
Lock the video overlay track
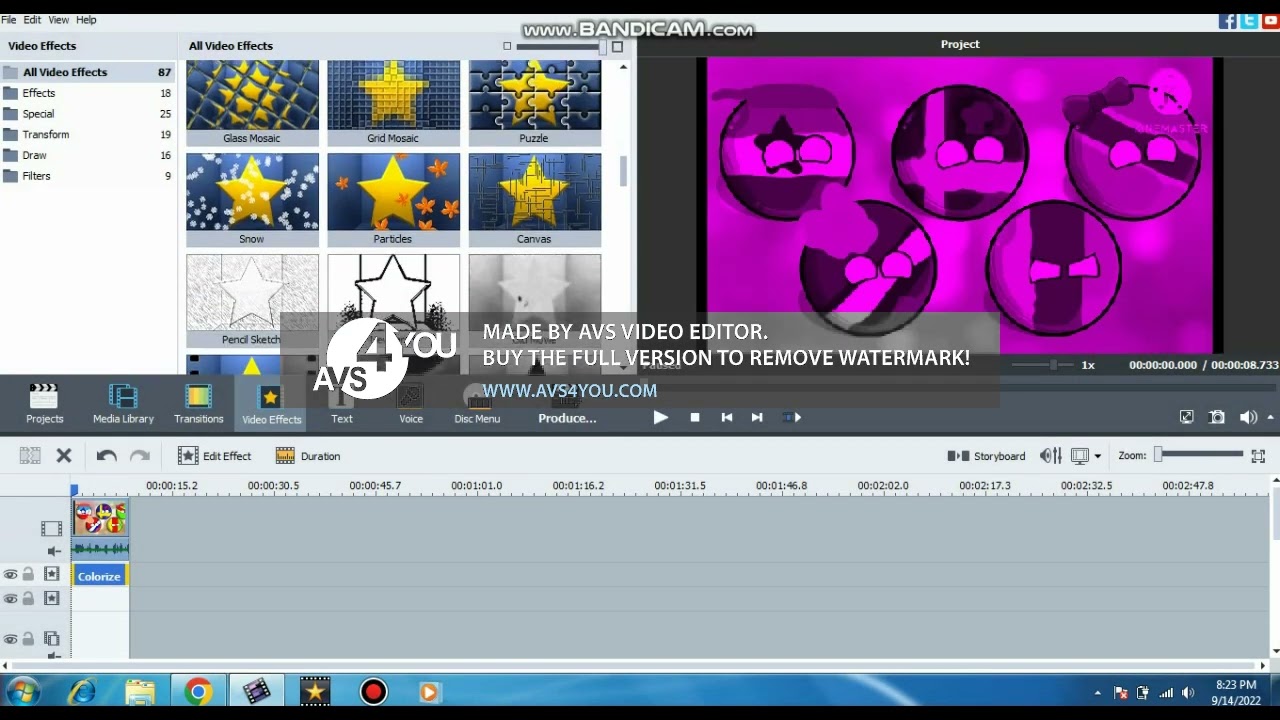(x=28, y=639)
